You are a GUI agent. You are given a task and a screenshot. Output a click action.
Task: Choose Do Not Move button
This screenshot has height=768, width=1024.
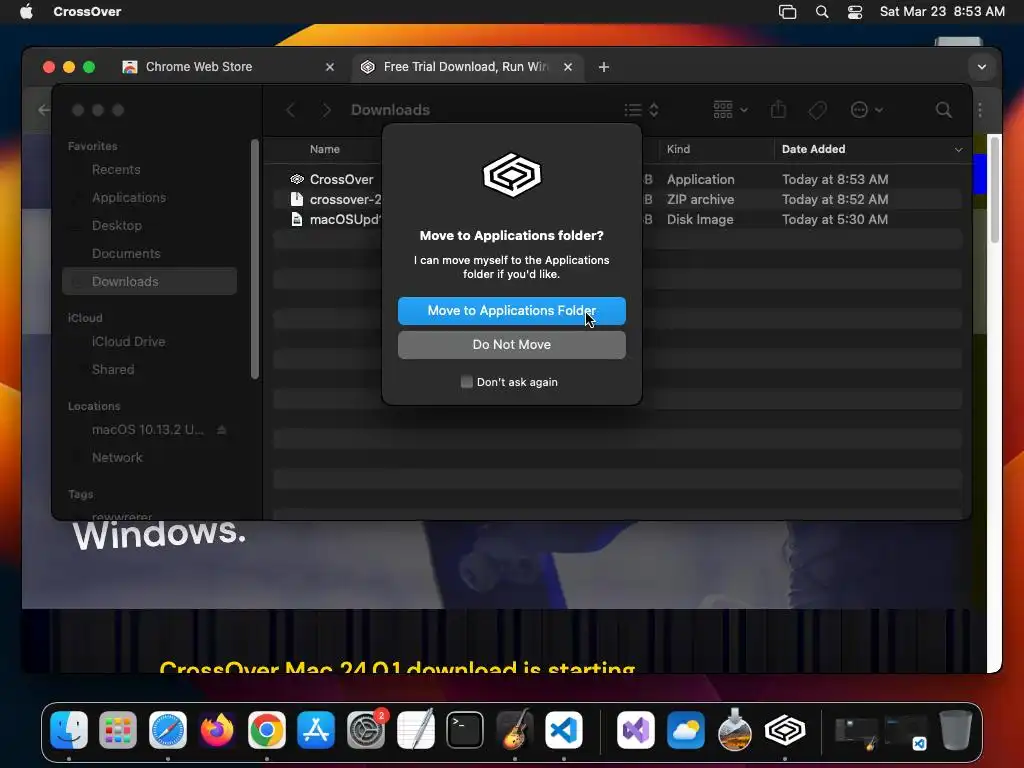[x=511, y=345]
